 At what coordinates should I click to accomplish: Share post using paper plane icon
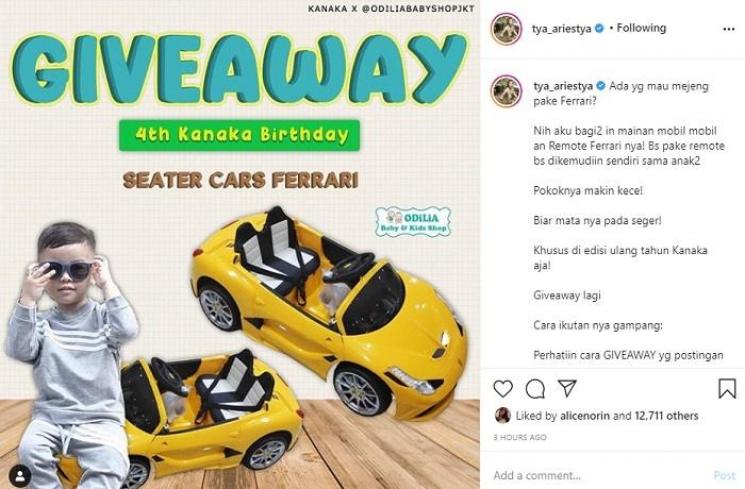(x=567, y=388)
